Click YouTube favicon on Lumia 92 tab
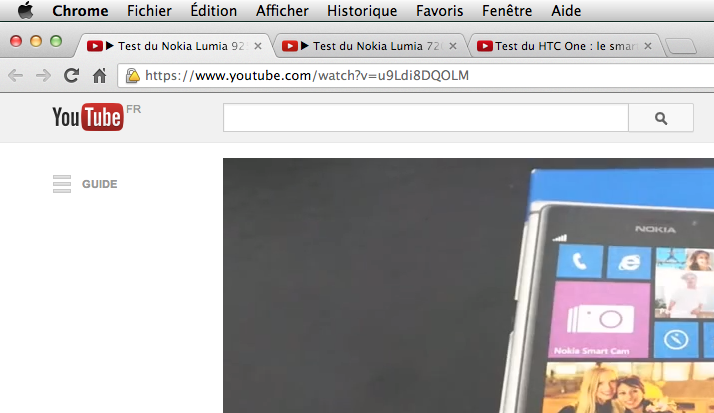The width and height of the screenshot is (714, 413). [x=95, y=46]
